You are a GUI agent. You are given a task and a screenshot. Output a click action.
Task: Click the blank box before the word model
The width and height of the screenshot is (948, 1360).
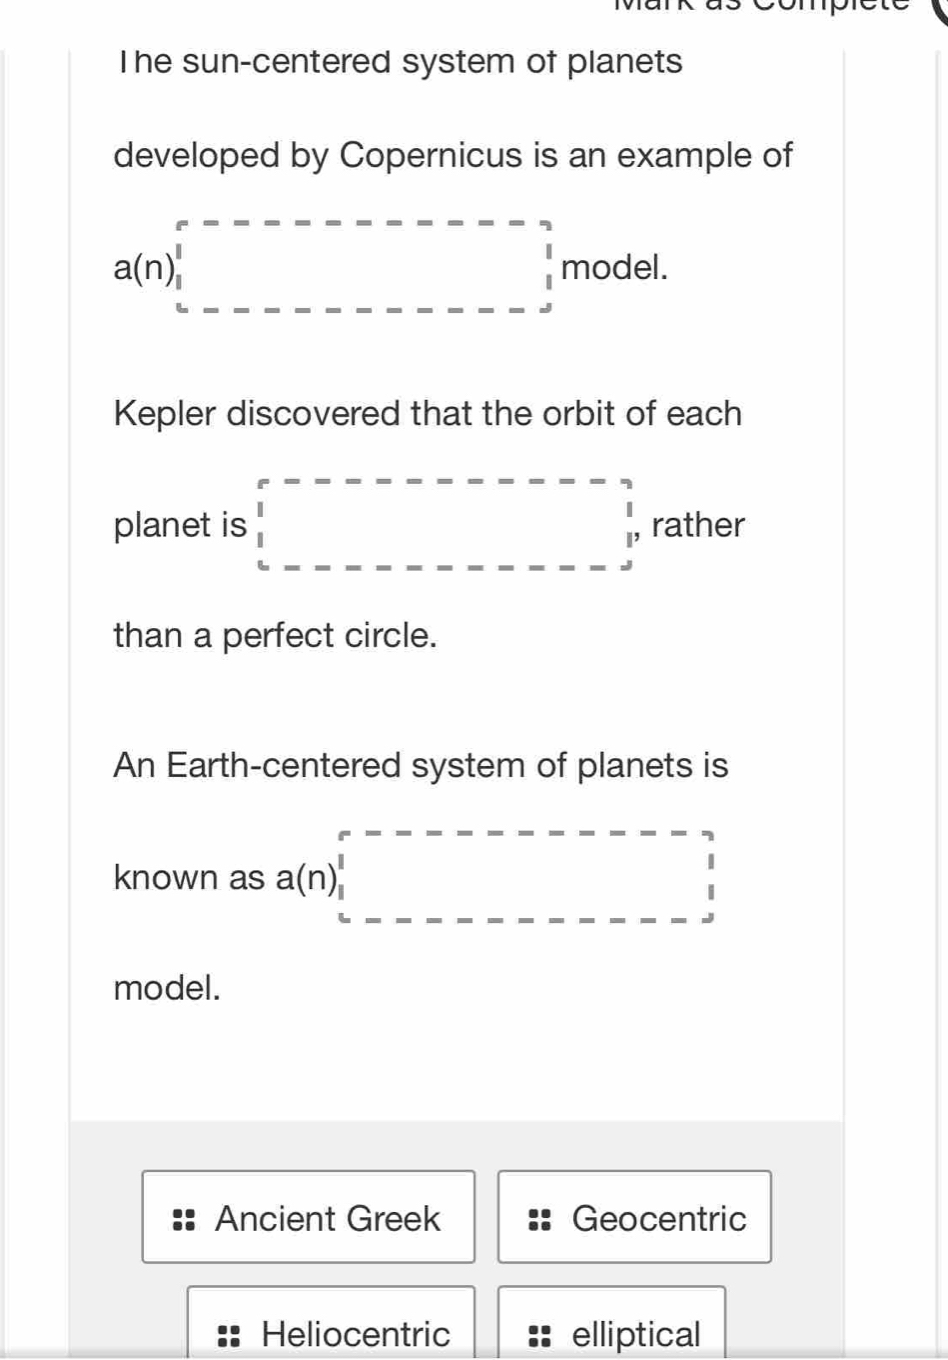pos(364,267)
